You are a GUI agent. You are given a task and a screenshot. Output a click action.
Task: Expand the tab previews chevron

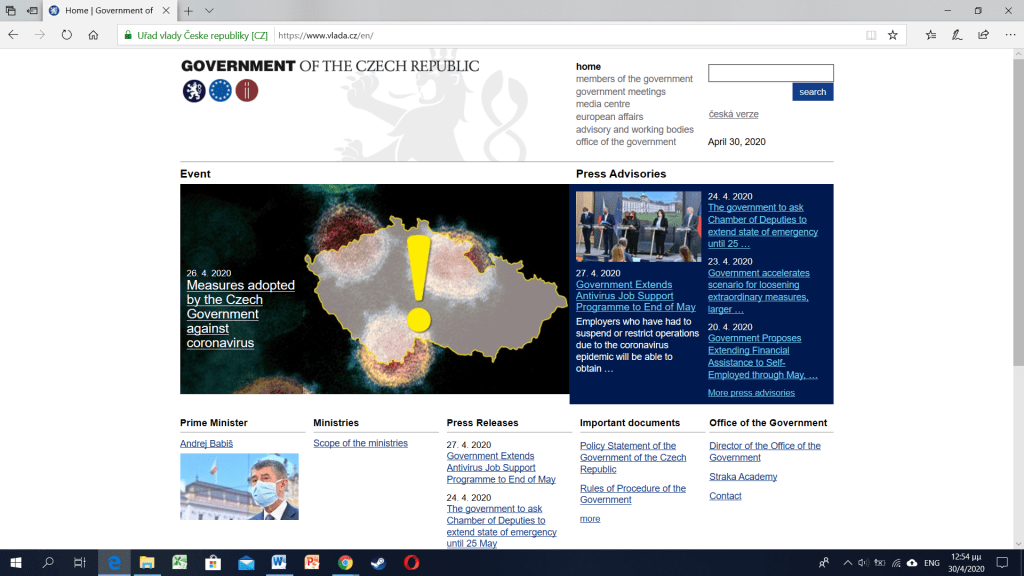click(x=209, y=10)
